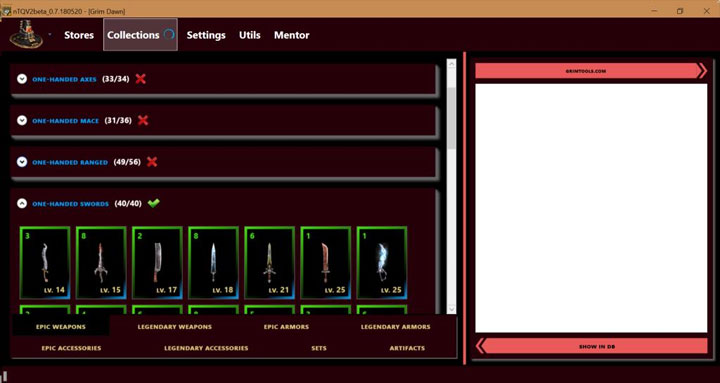The image size is (720, 383).
Task: Switch to the Epic Weapons tab
Action: click(x=61, y=327)
